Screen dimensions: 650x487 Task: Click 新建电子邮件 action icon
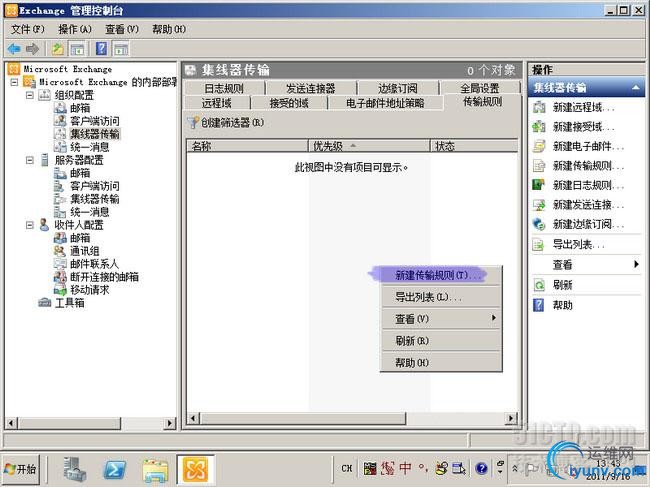click(538, 146)
